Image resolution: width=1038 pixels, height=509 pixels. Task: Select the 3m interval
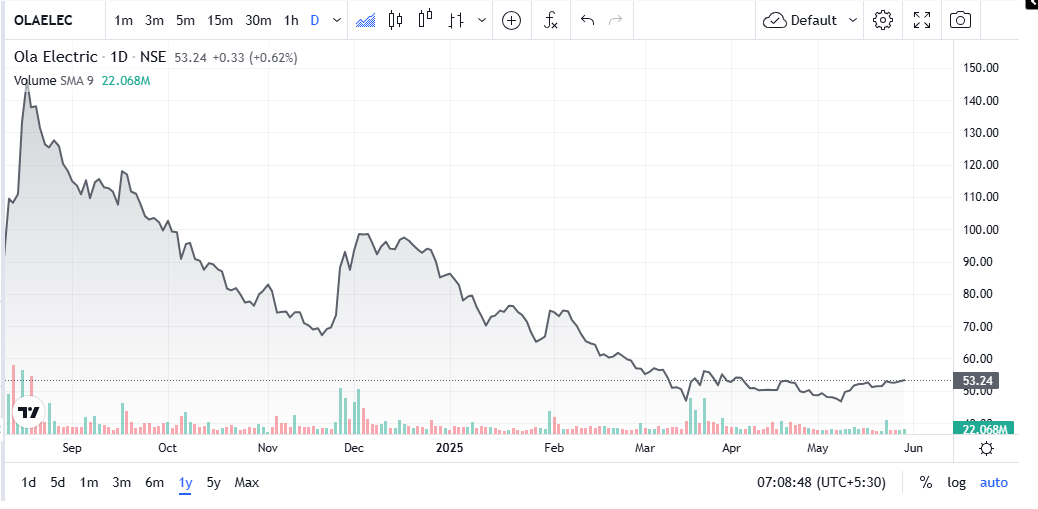click(154, 21)
